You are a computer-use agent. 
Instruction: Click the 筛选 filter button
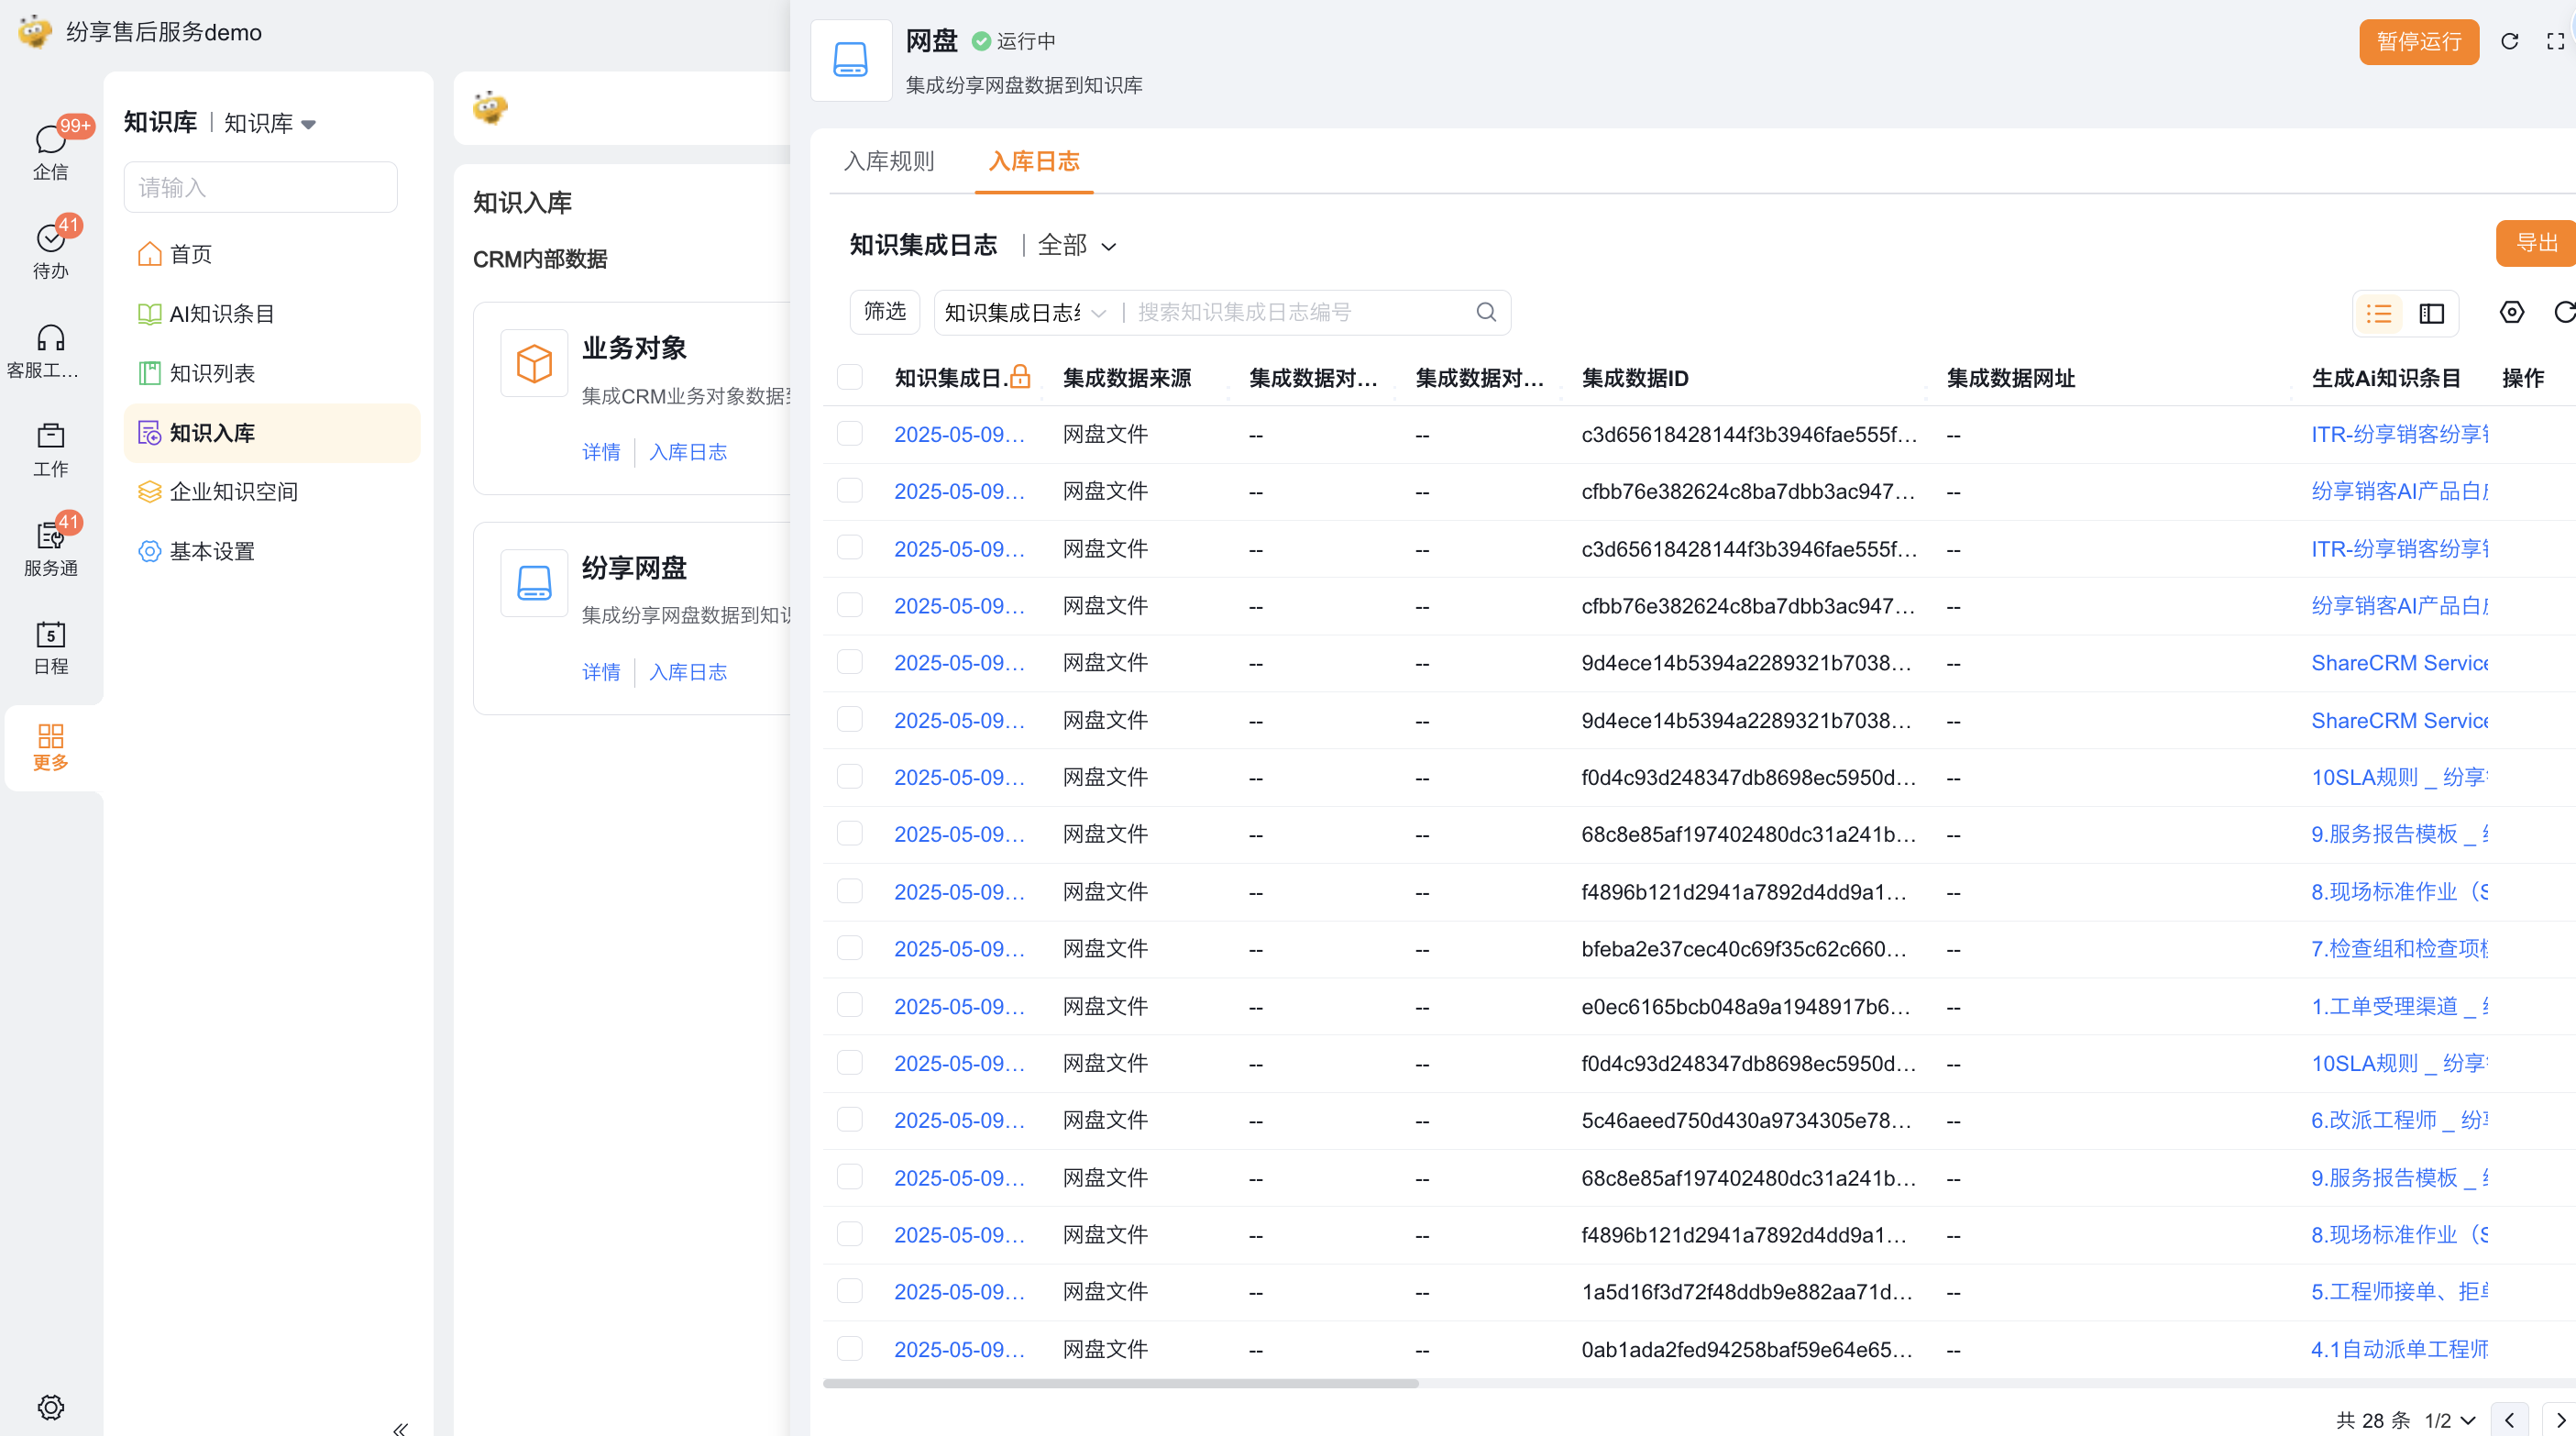point(884,312)
